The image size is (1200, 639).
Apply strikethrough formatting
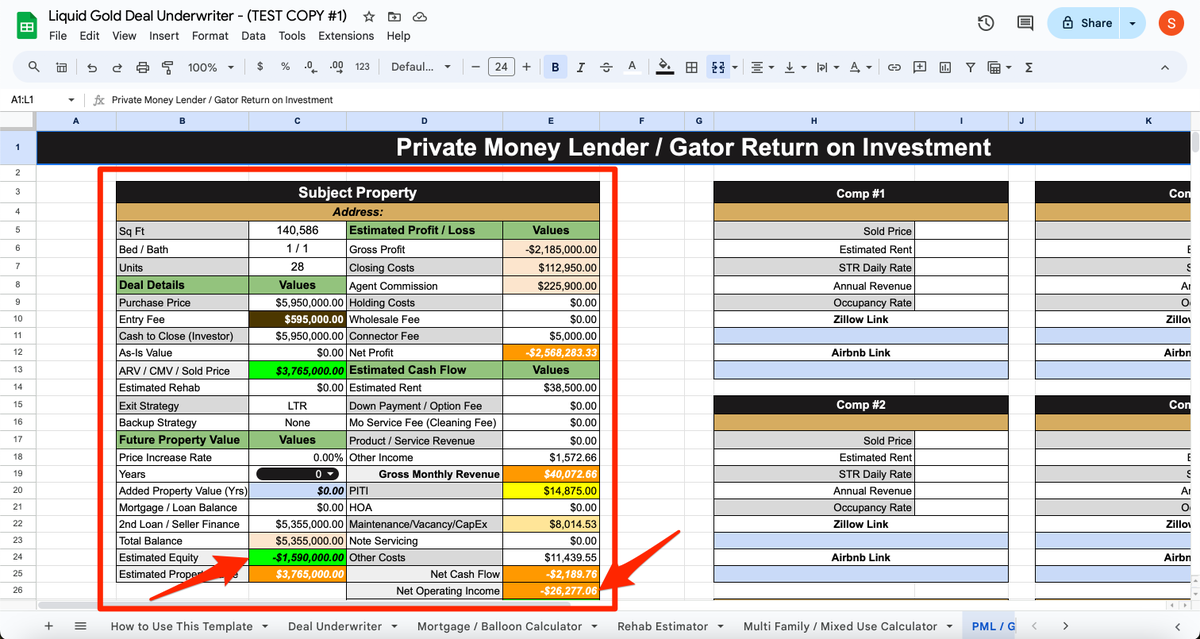point(606,67)
